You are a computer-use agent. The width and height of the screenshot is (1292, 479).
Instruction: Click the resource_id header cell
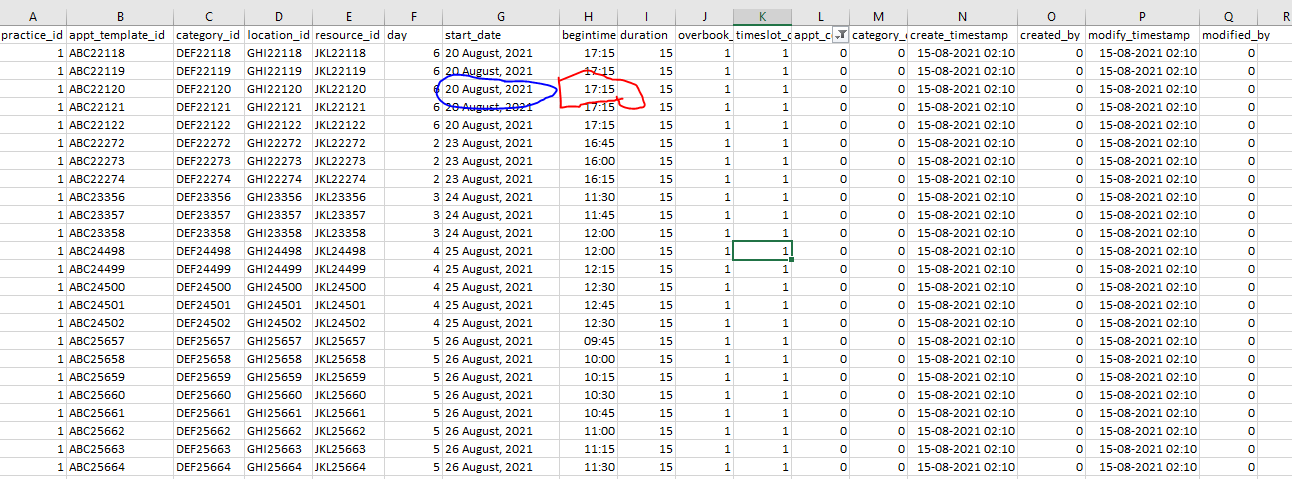(347, 35)
